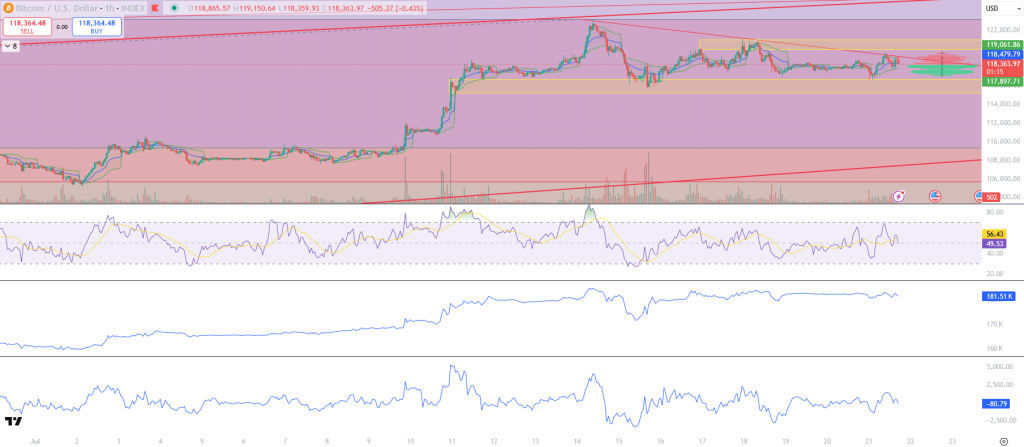Expand the collapsed indicators legend showing 8
The width and height of the screenshot is (1024, 447).
(11, 46)
